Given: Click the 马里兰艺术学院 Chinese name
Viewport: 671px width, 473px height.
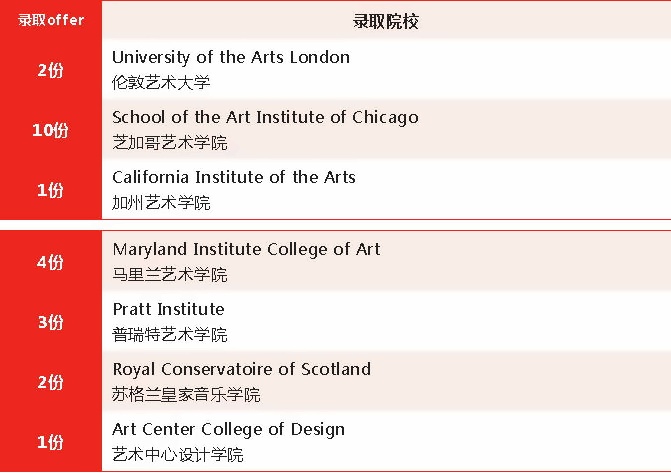Looking at the screenshot, I should point(169,274).
